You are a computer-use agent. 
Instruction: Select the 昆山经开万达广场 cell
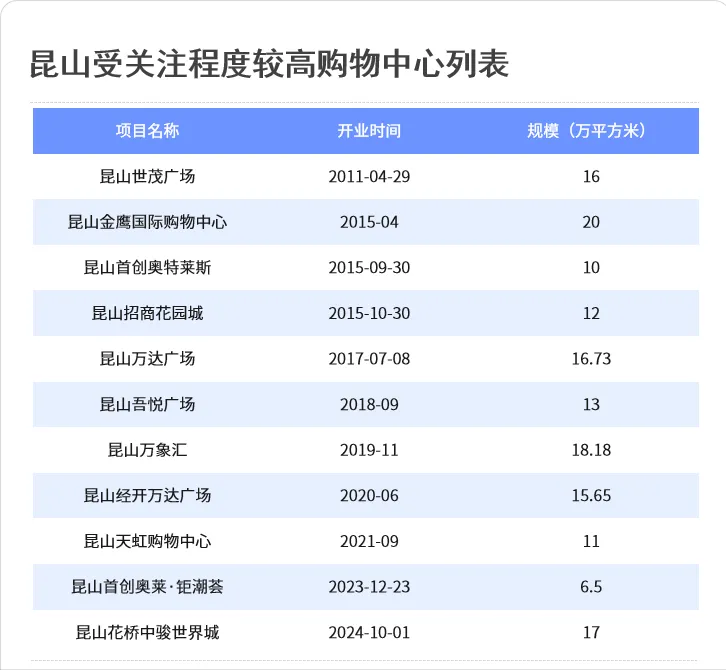tap(147, 495)
